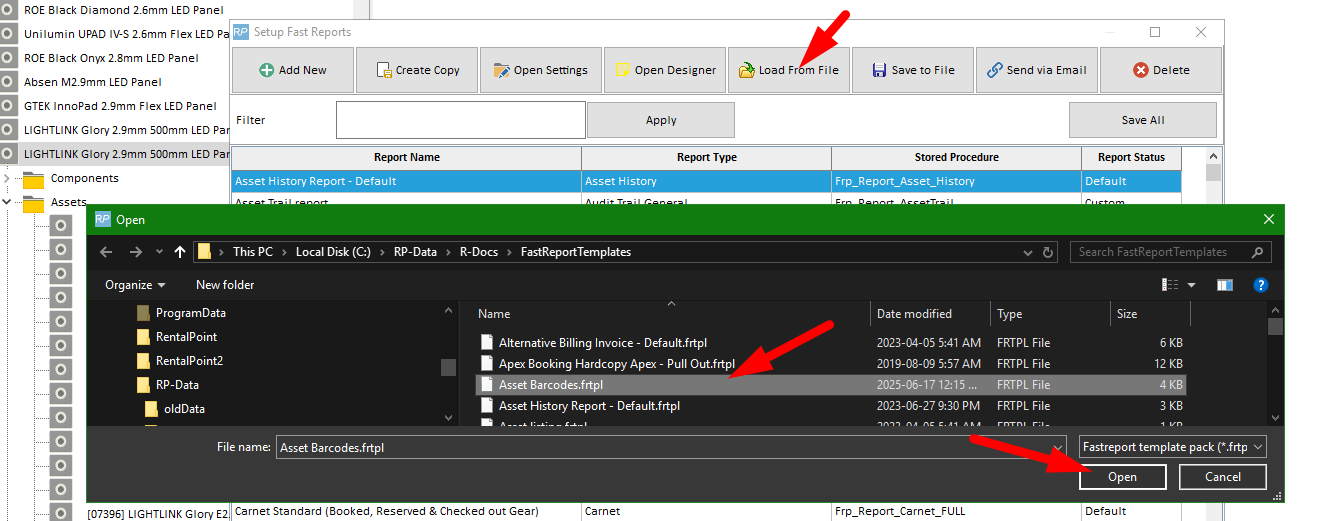This screenshot has height=521, width=1319.
Task: Sort by the Report Name column header
Action: pyautogui.click(x=406, y=158)
